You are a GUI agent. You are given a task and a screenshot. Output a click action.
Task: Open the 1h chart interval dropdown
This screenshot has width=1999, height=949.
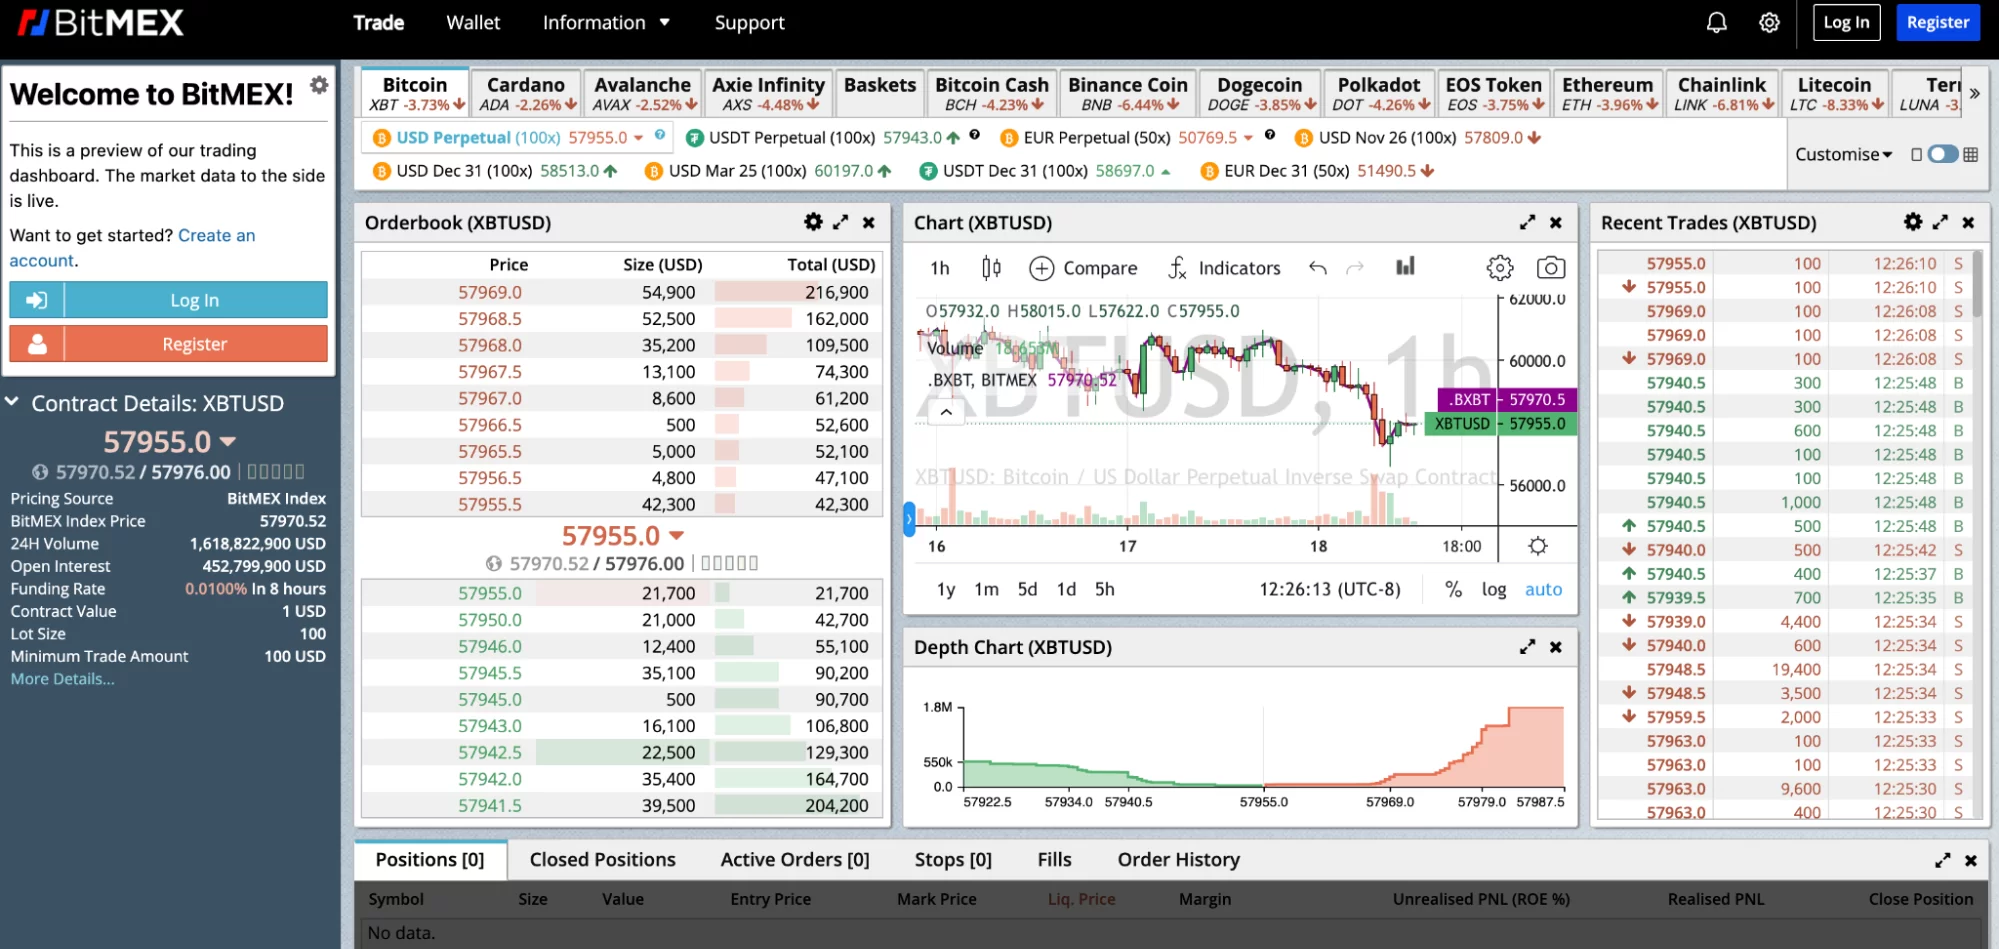pyautogui.click(x=939, y=268)
